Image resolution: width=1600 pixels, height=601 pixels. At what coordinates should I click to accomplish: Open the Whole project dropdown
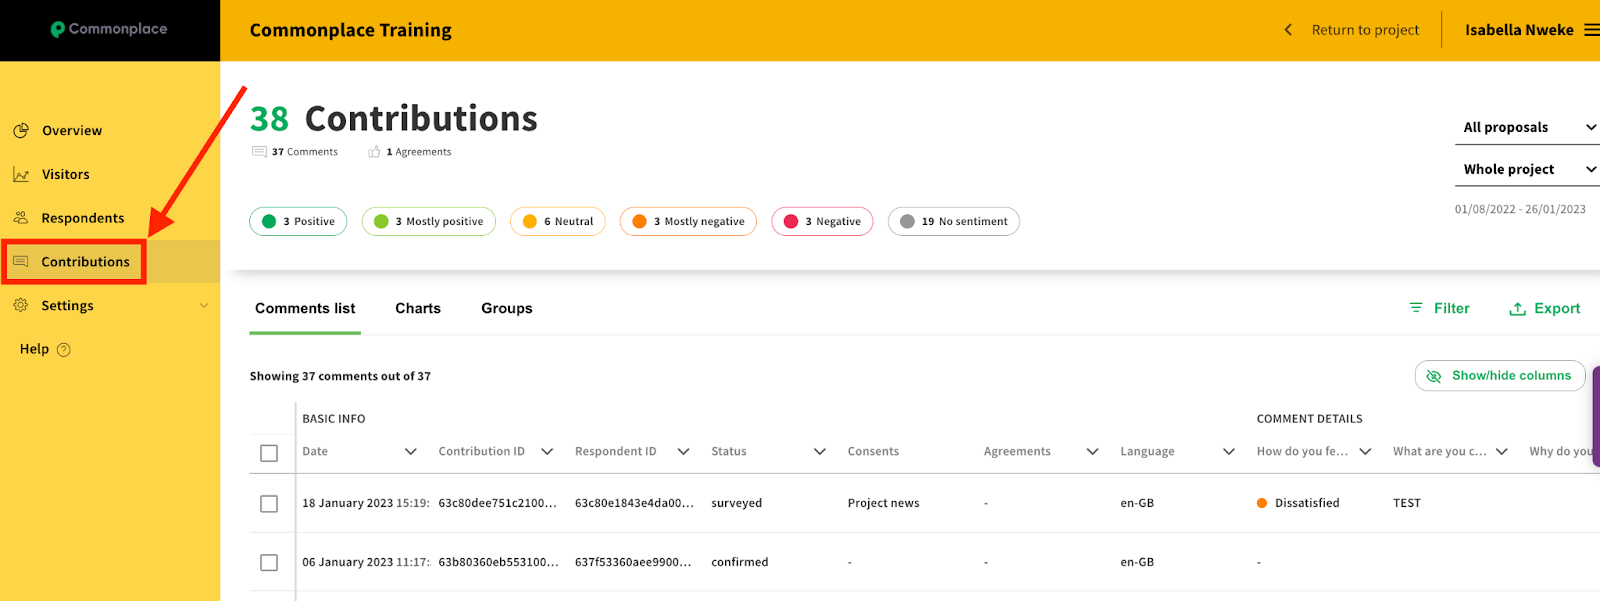tap(1528, 169)
